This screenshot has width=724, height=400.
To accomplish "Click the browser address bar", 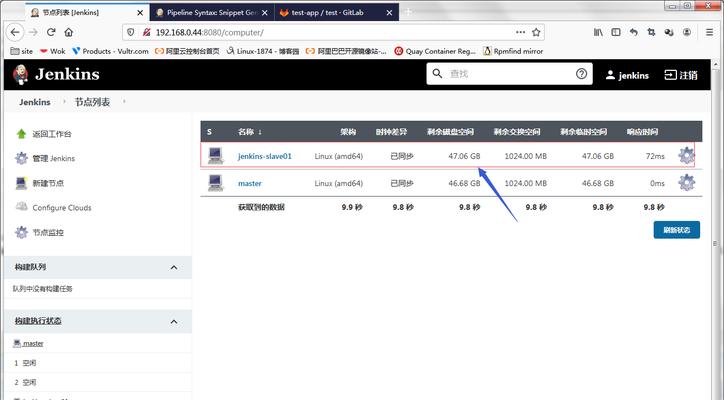I will coord(332,32).
